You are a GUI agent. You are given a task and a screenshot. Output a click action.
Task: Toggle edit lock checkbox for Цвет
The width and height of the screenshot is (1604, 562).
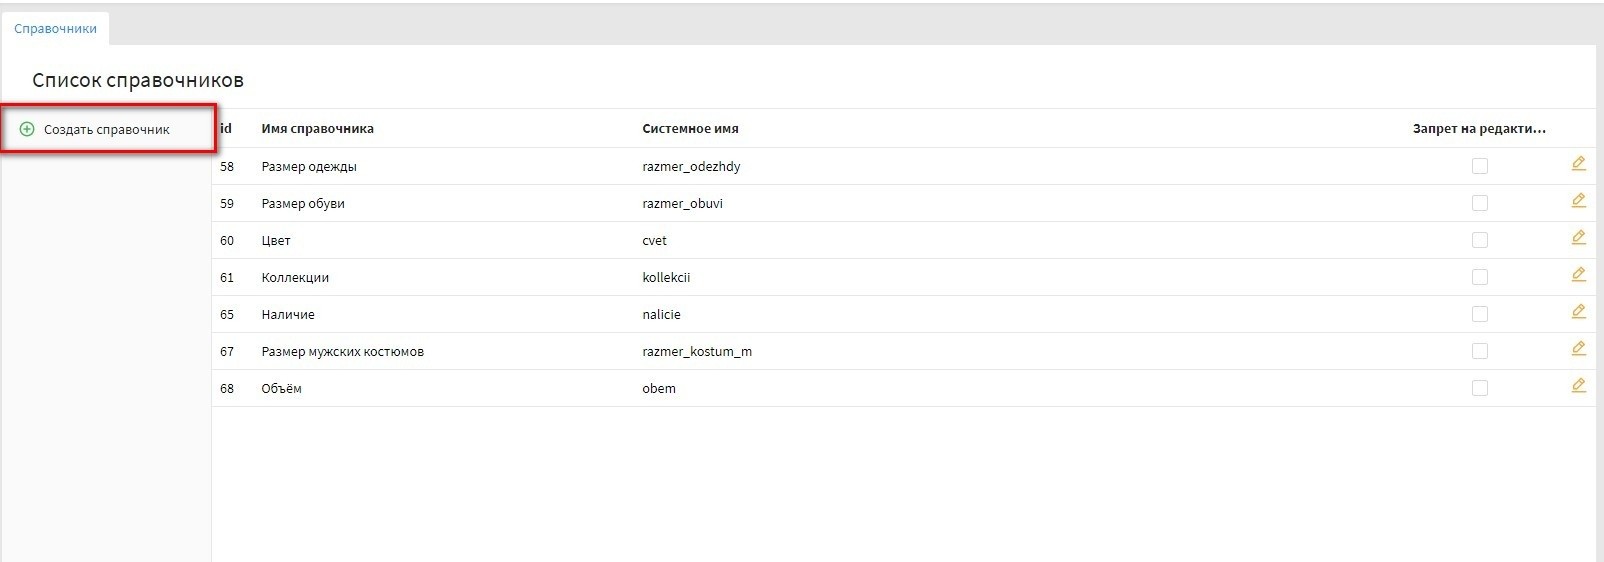[1479, 240]
